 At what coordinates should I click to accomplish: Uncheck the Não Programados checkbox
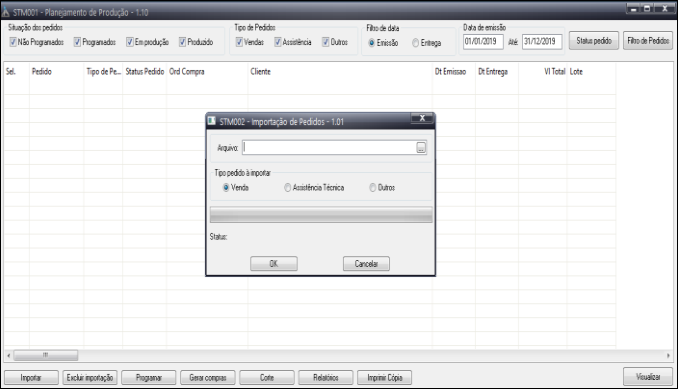(13, 42)
